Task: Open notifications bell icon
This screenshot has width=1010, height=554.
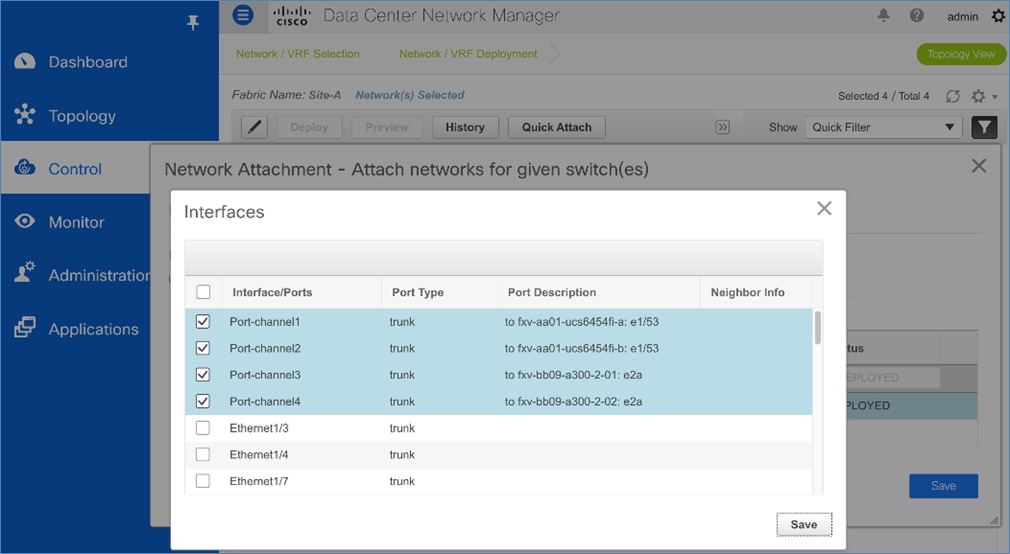Action: 883,15
